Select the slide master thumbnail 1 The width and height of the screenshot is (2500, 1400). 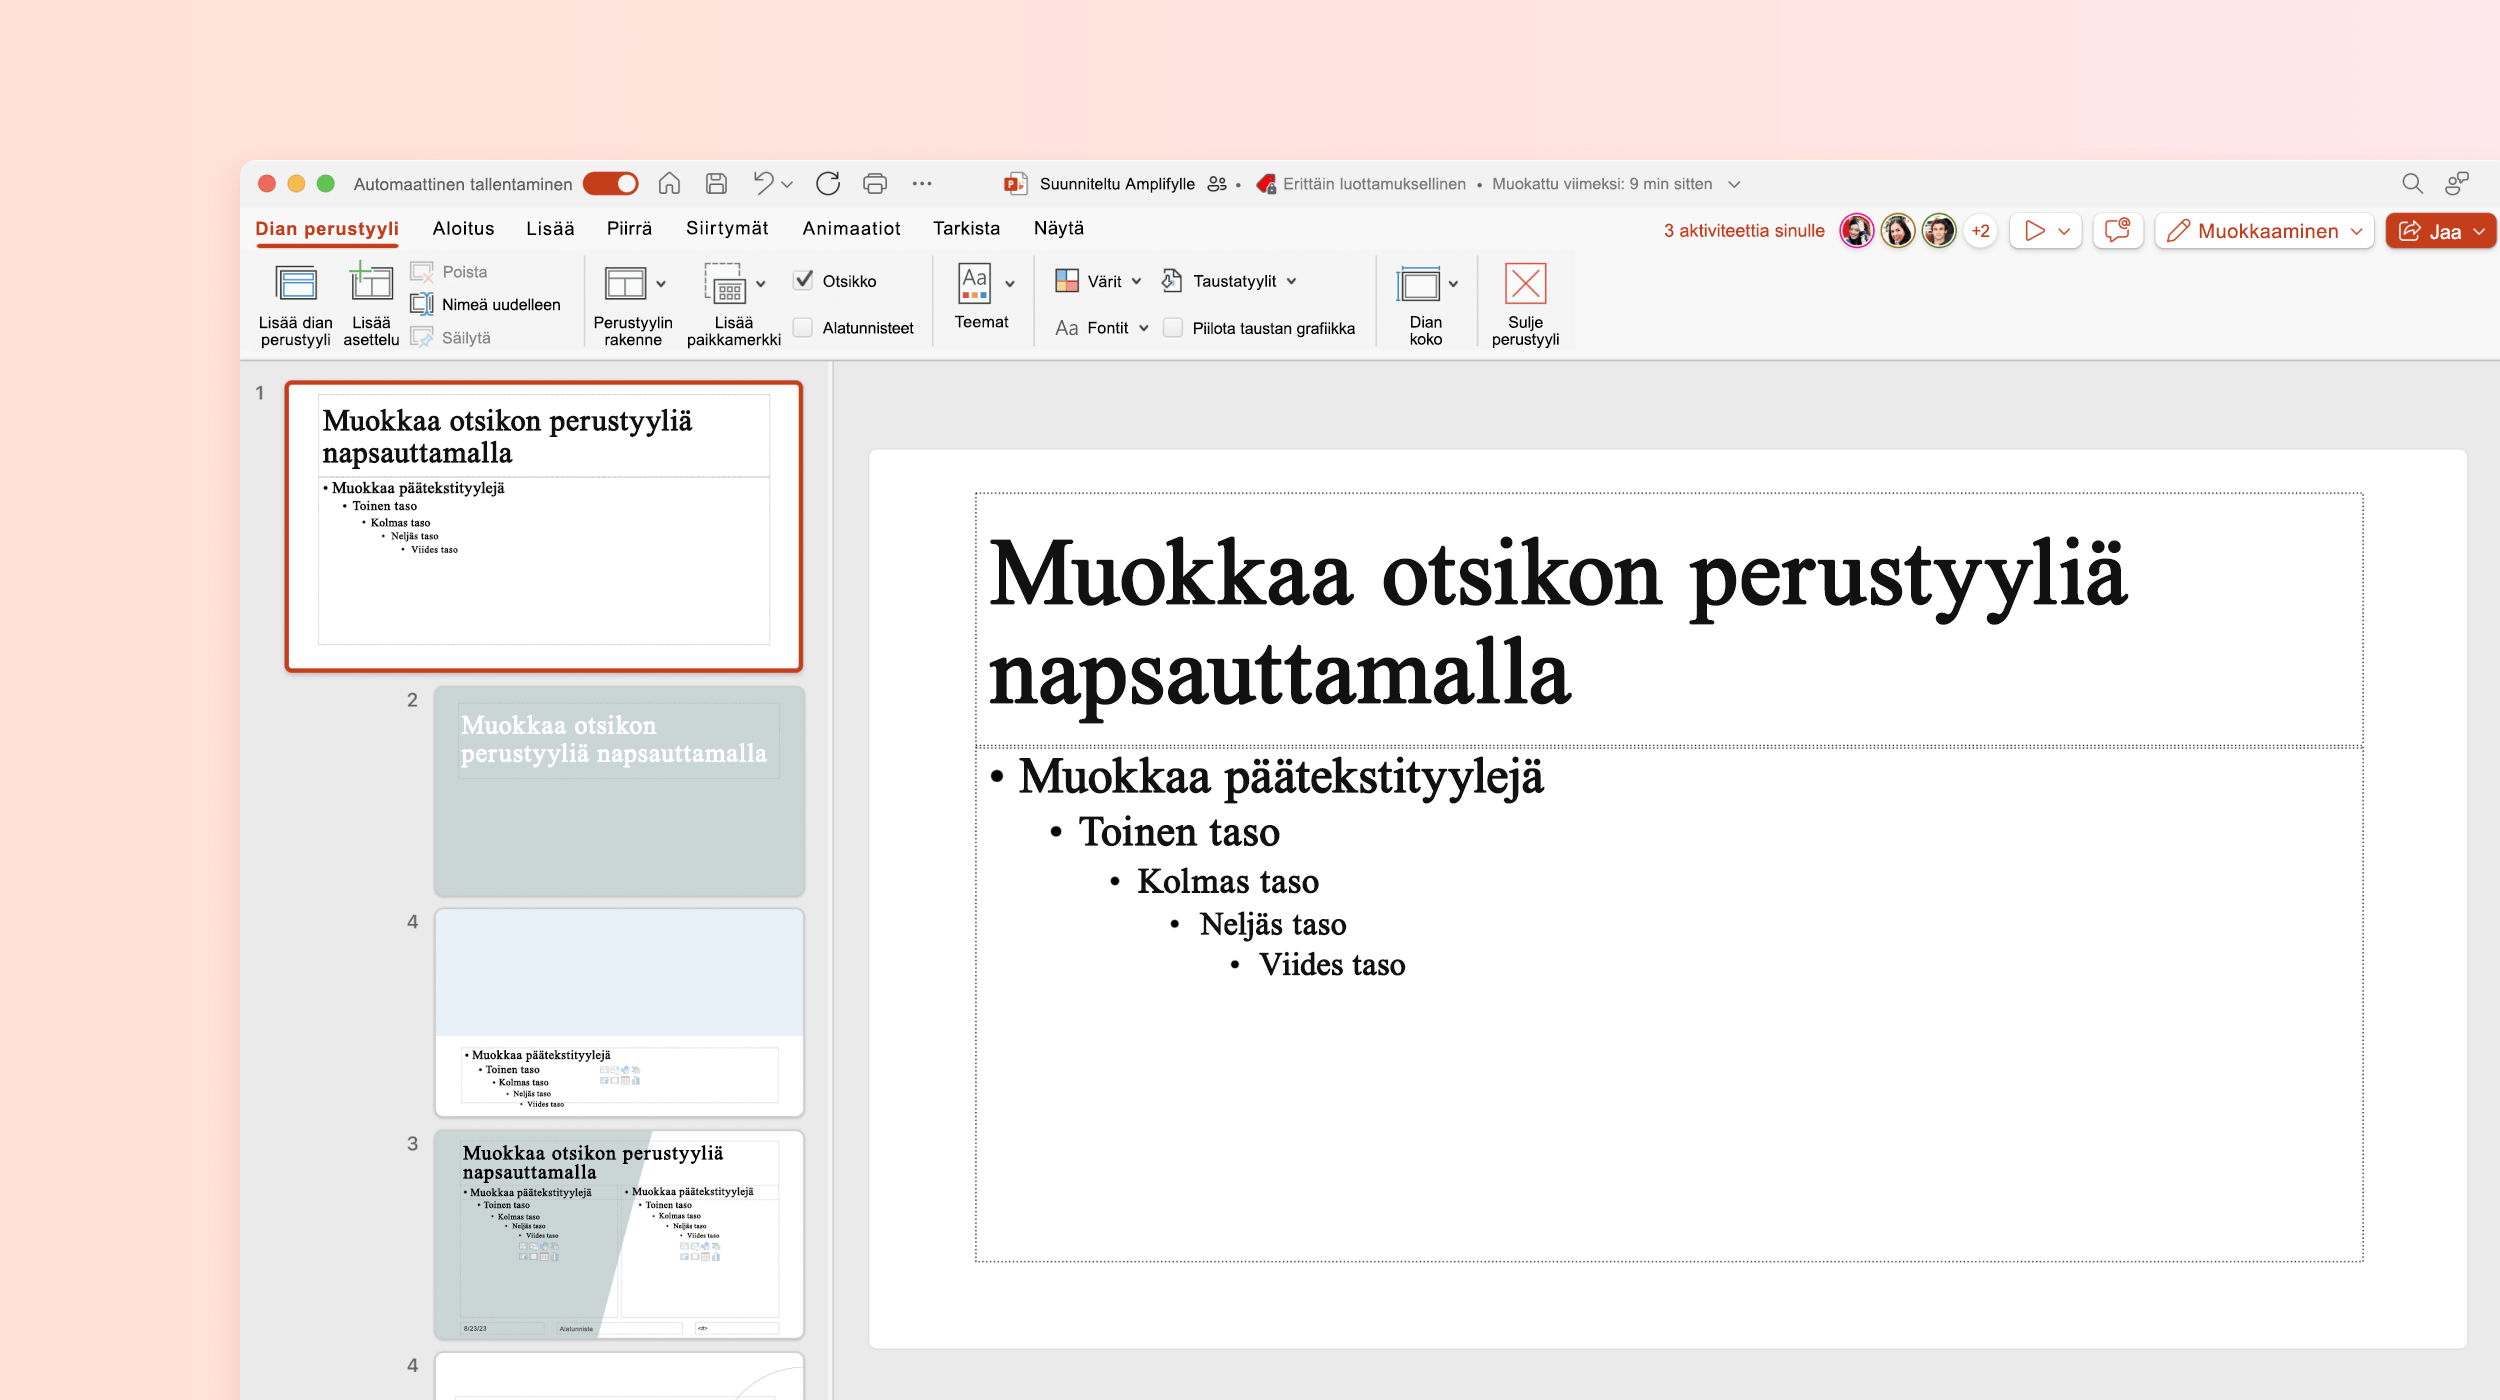point(544,526)
